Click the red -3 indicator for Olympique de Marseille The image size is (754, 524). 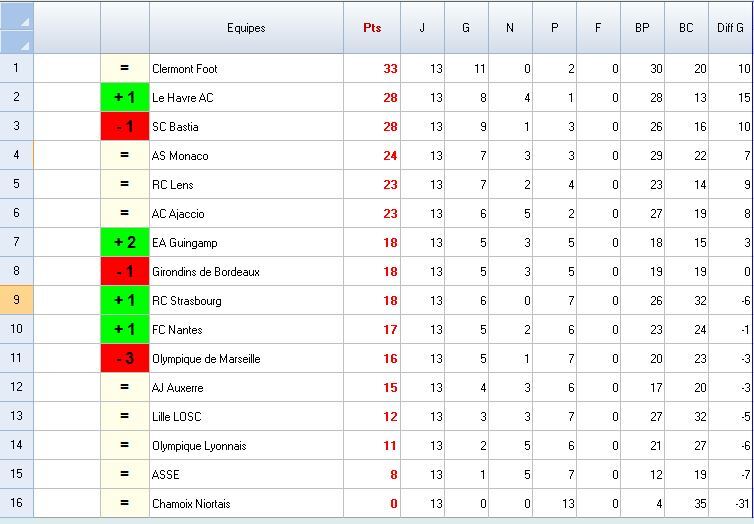pyautogui.click(x=125, y=359)
